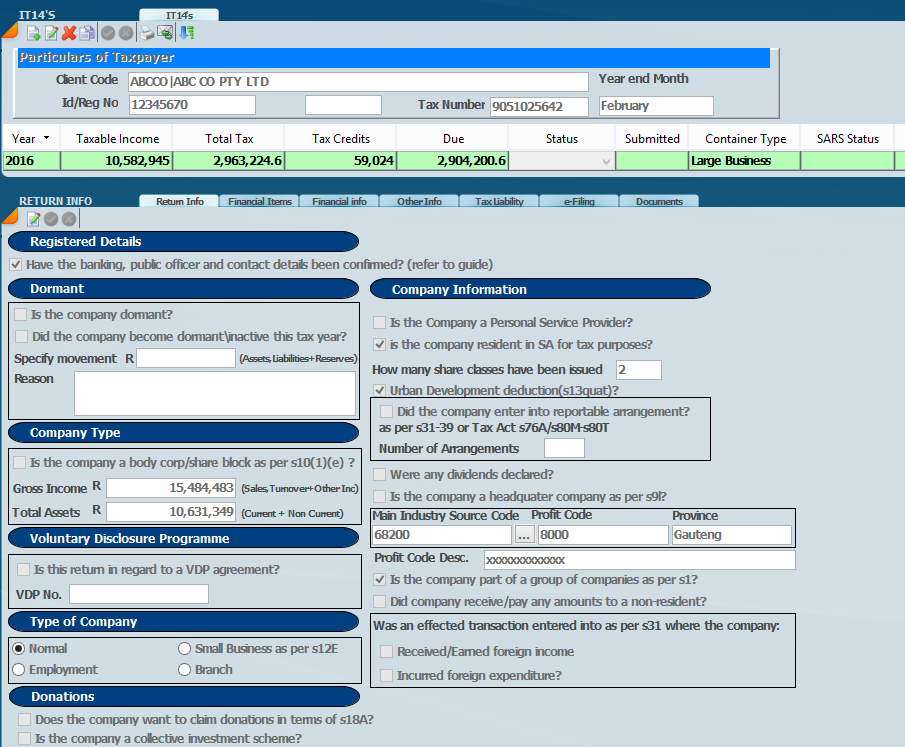Click the Taxable Income column header
This screenshot has height=747, width=905.
point(118,139)
